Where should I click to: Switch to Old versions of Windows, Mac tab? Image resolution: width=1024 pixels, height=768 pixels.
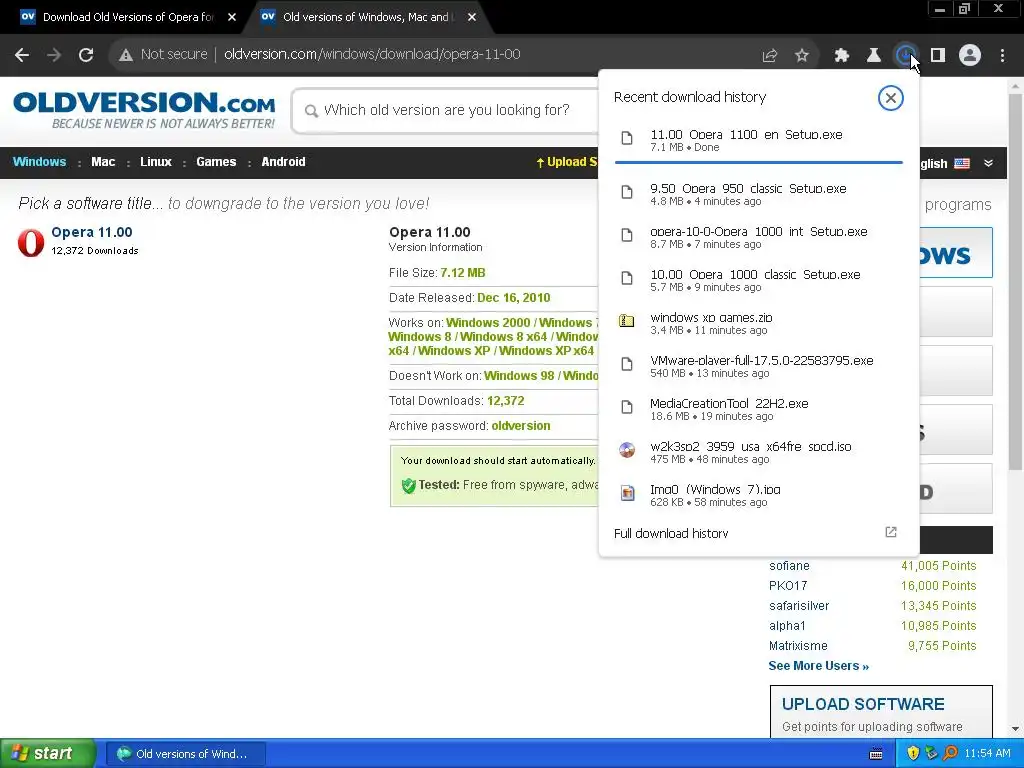(x=368, y=17)
